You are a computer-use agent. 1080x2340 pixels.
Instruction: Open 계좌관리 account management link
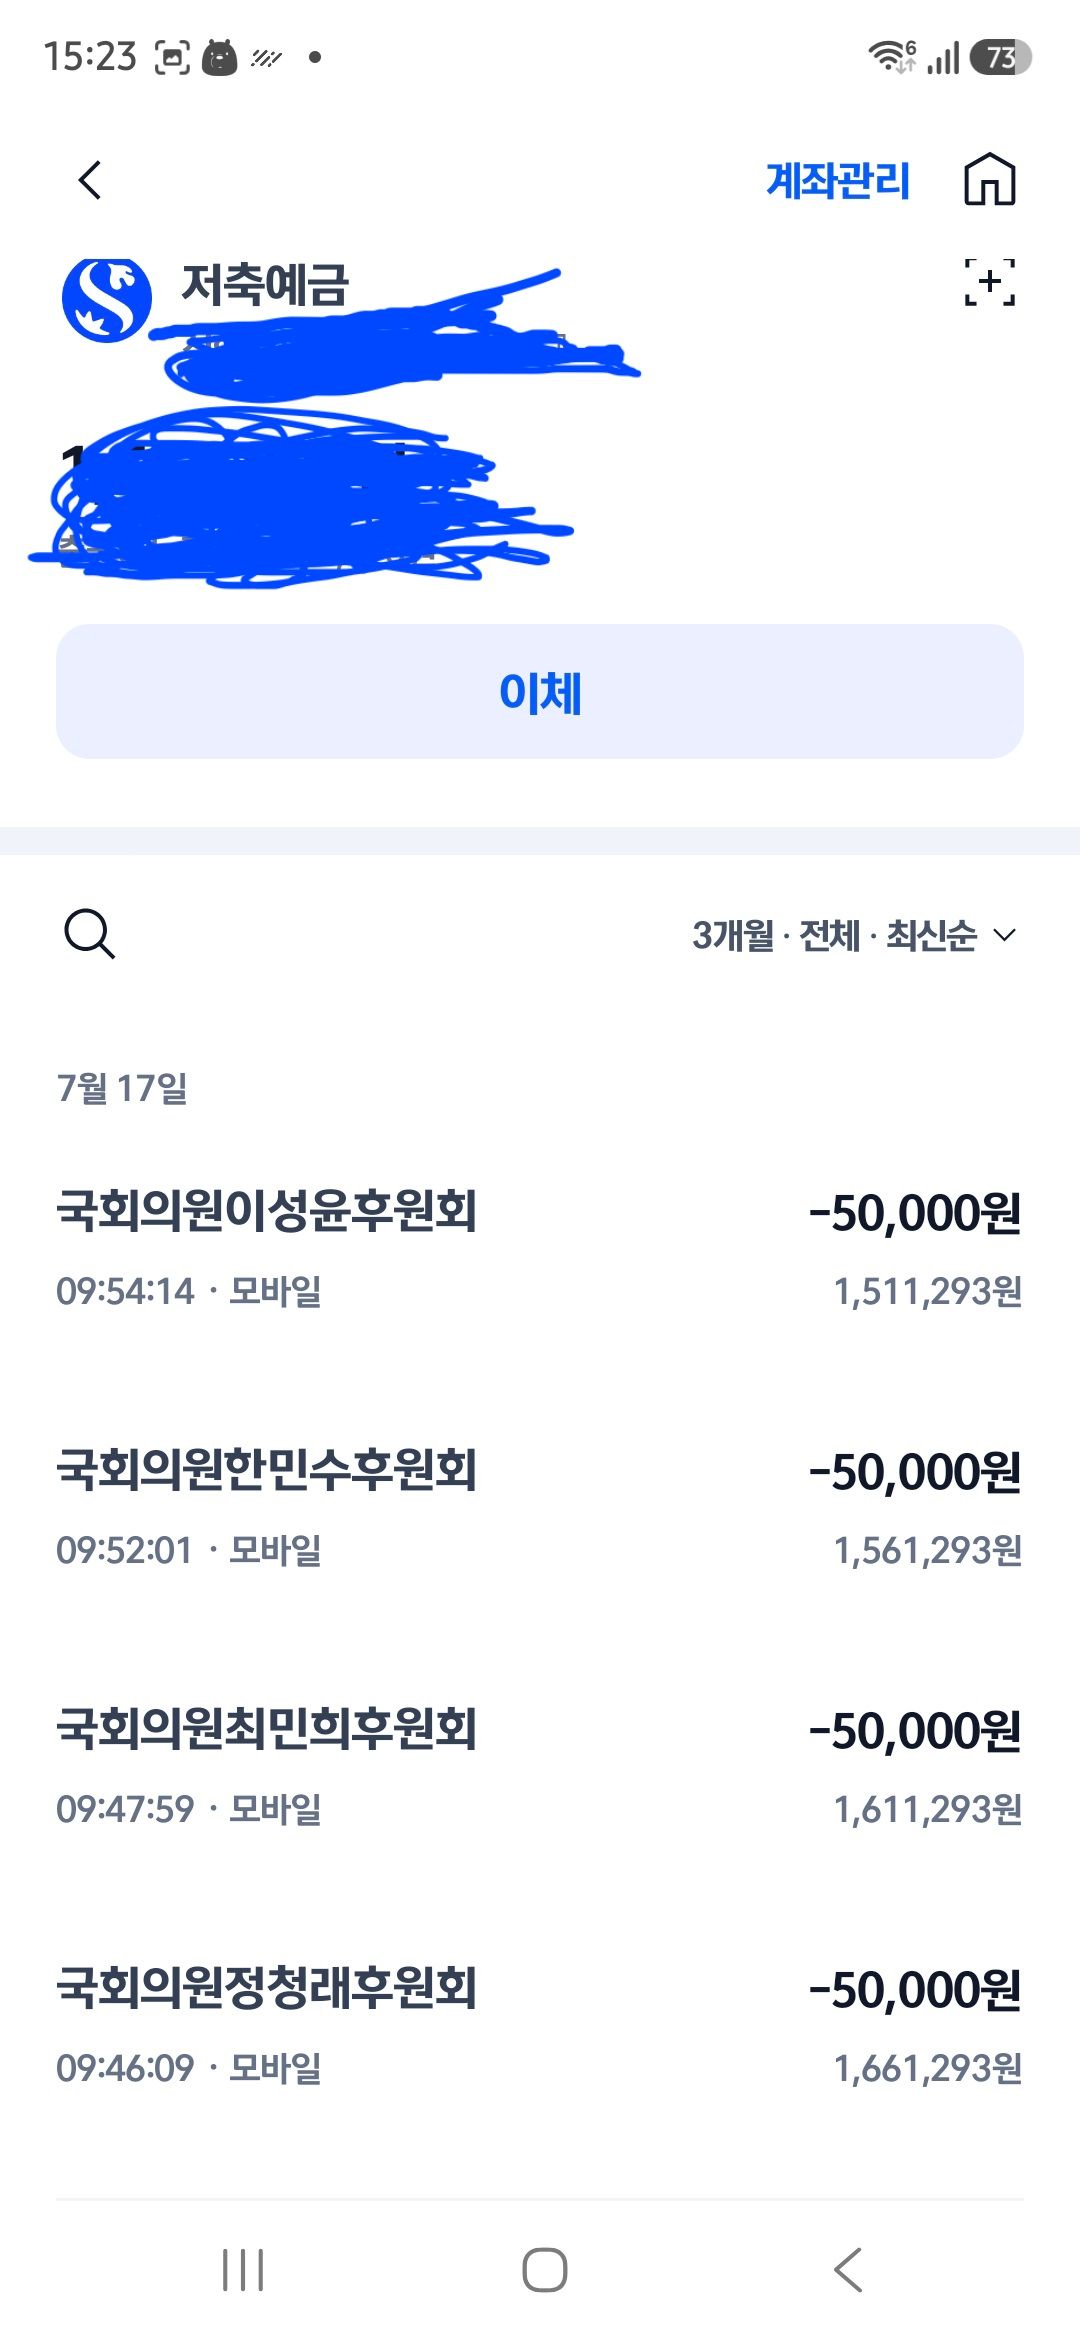838,181
